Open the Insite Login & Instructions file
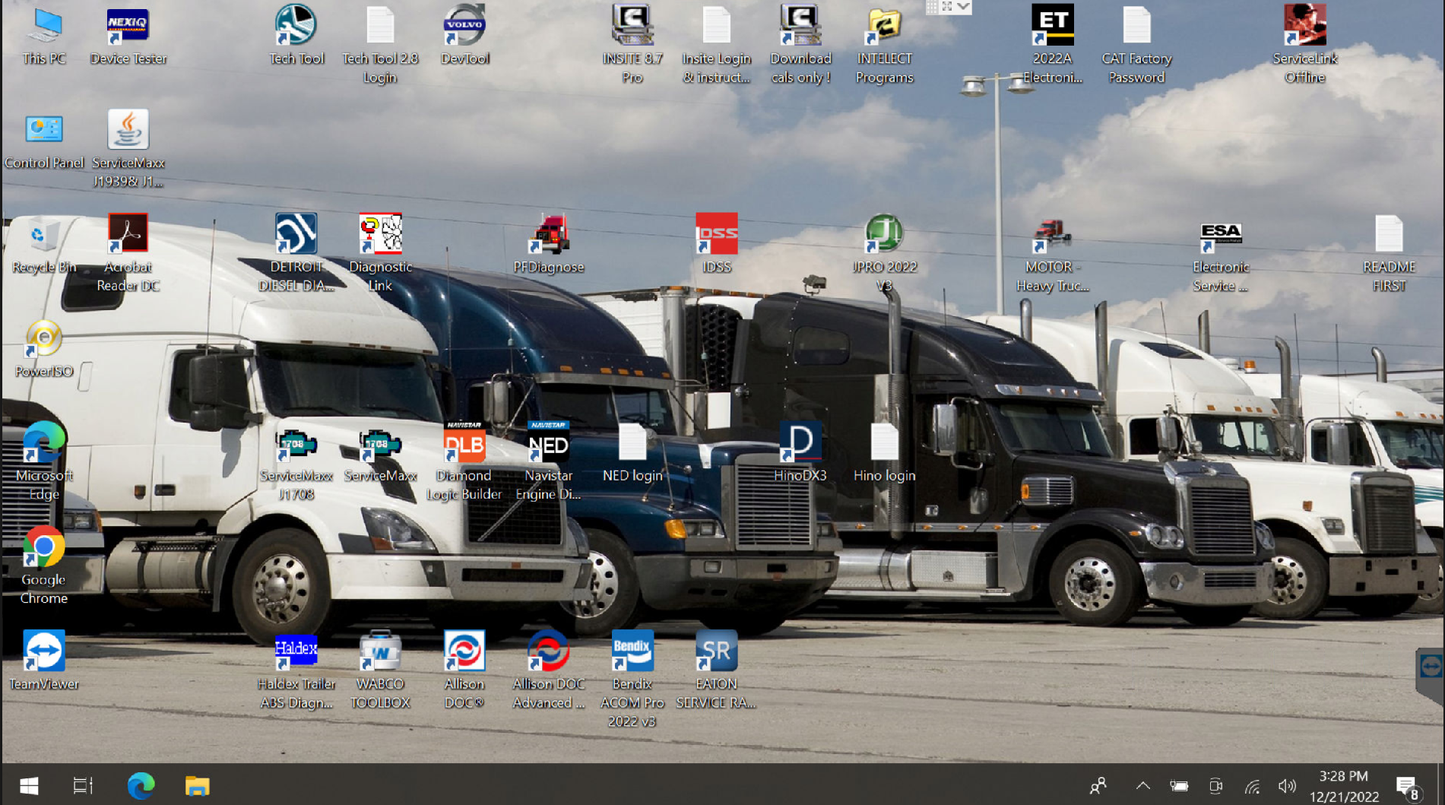Viewport: 1445px width, 805px height. (x=716, y=45)
